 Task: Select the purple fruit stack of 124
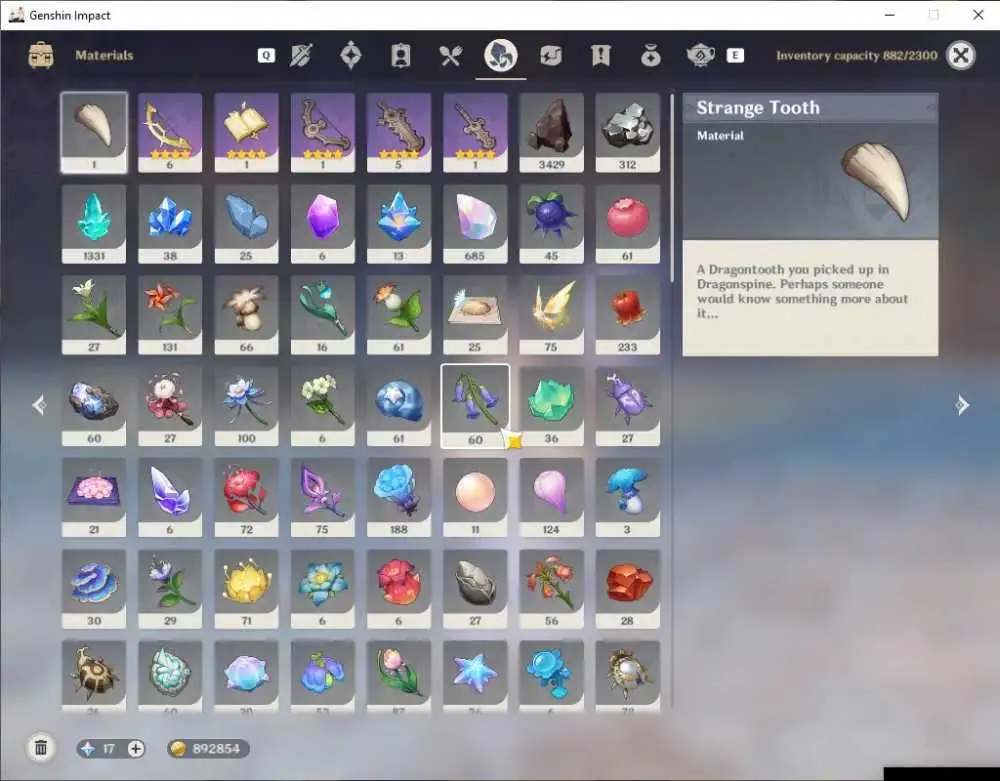551,497
